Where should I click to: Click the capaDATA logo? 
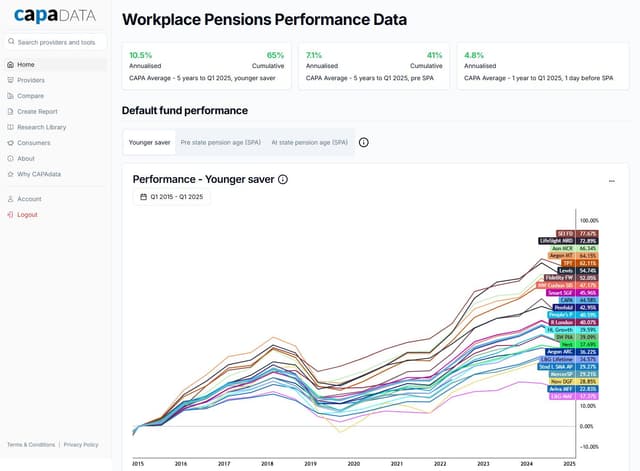pos(53,17)
